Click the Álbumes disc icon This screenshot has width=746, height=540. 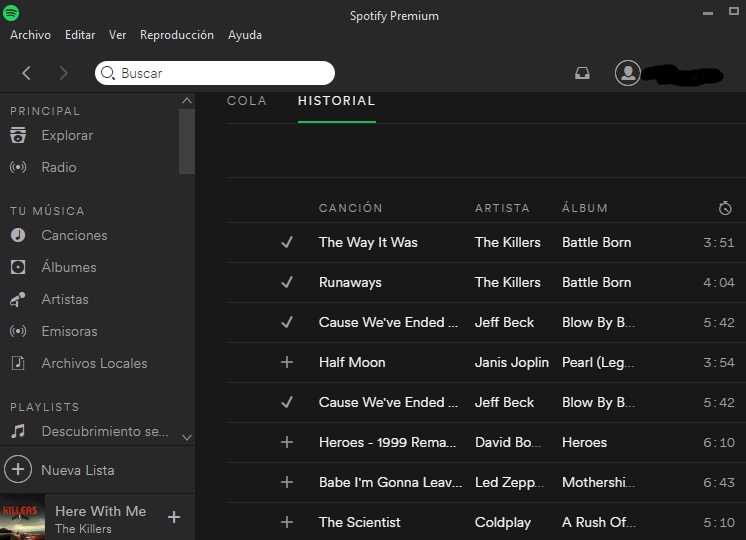(18, 267)
